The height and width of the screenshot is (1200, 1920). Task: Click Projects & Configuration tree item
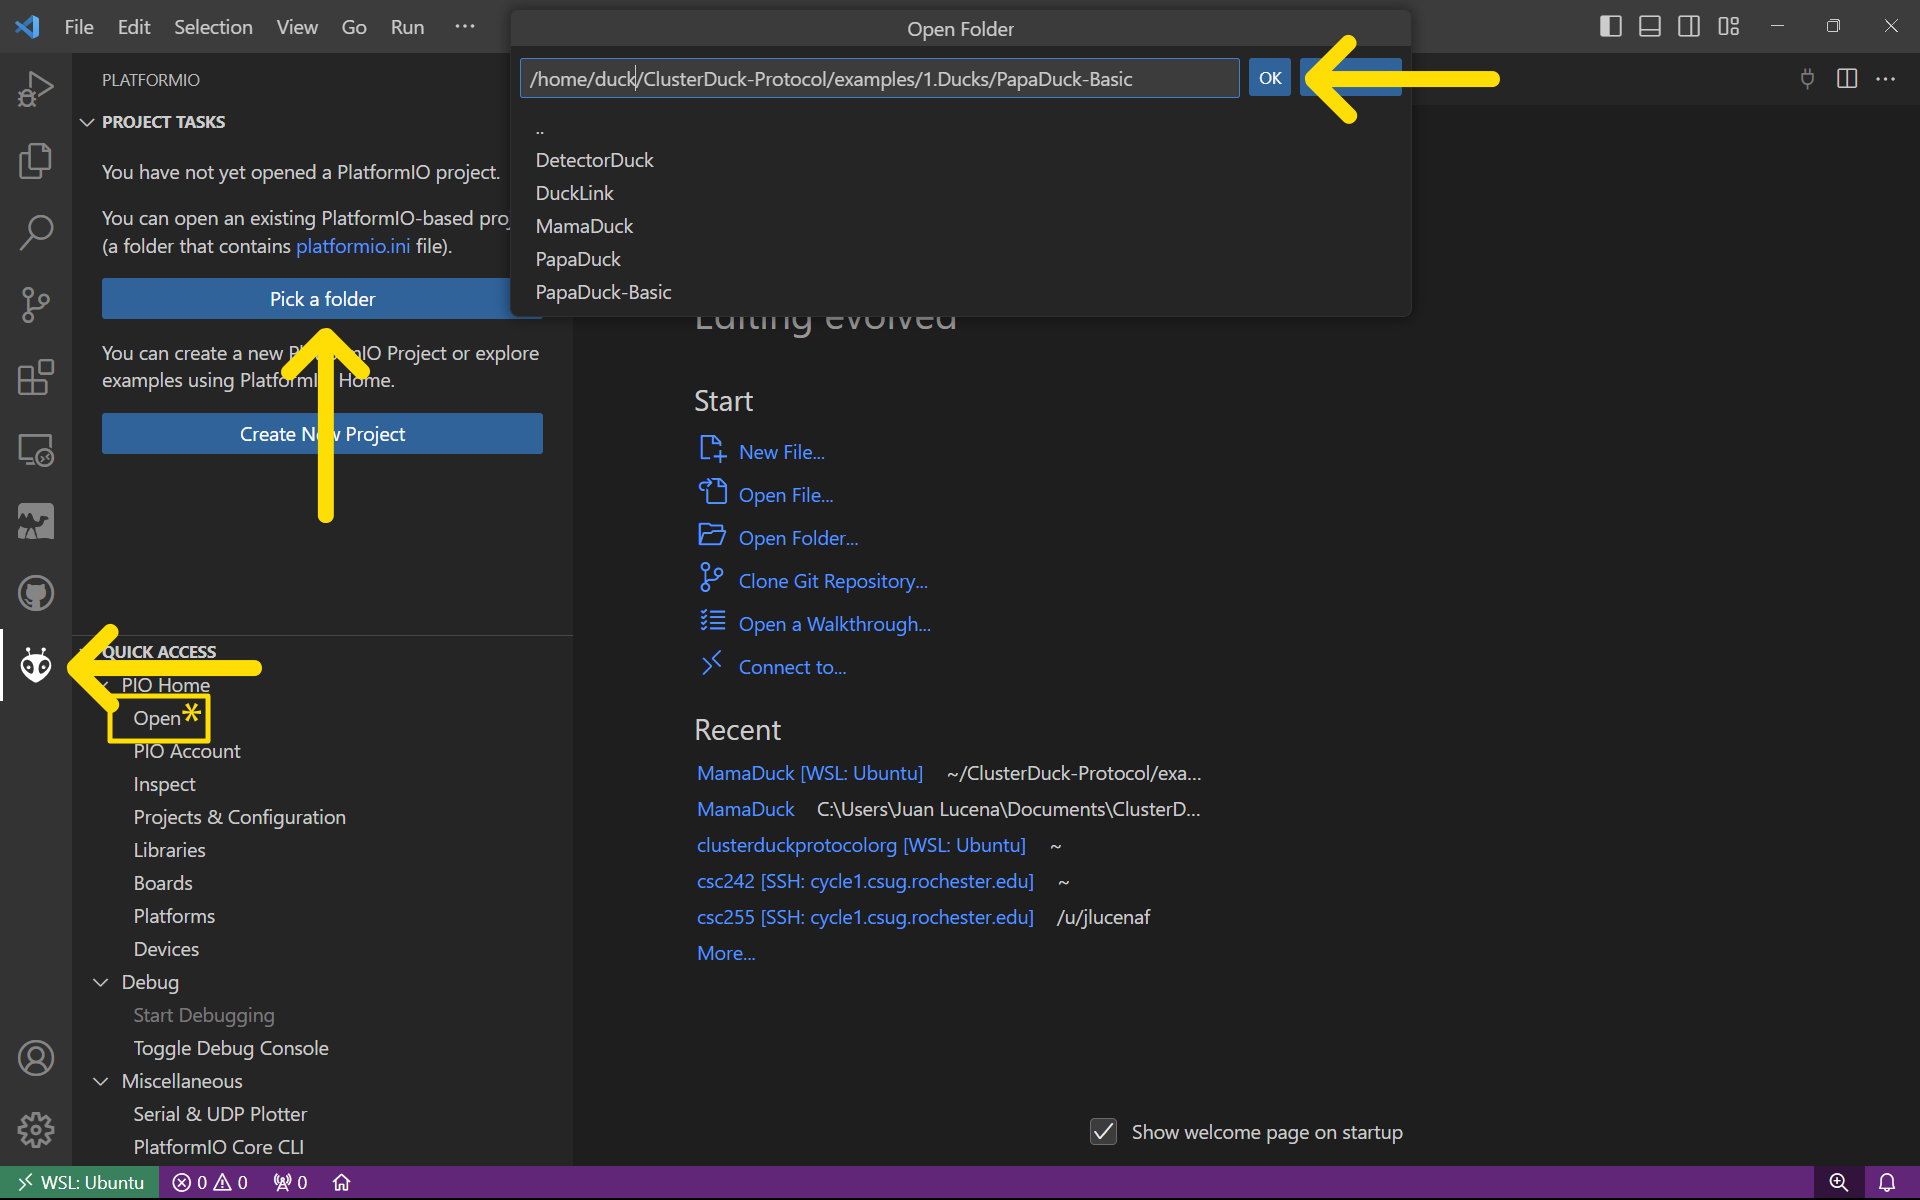240,817
